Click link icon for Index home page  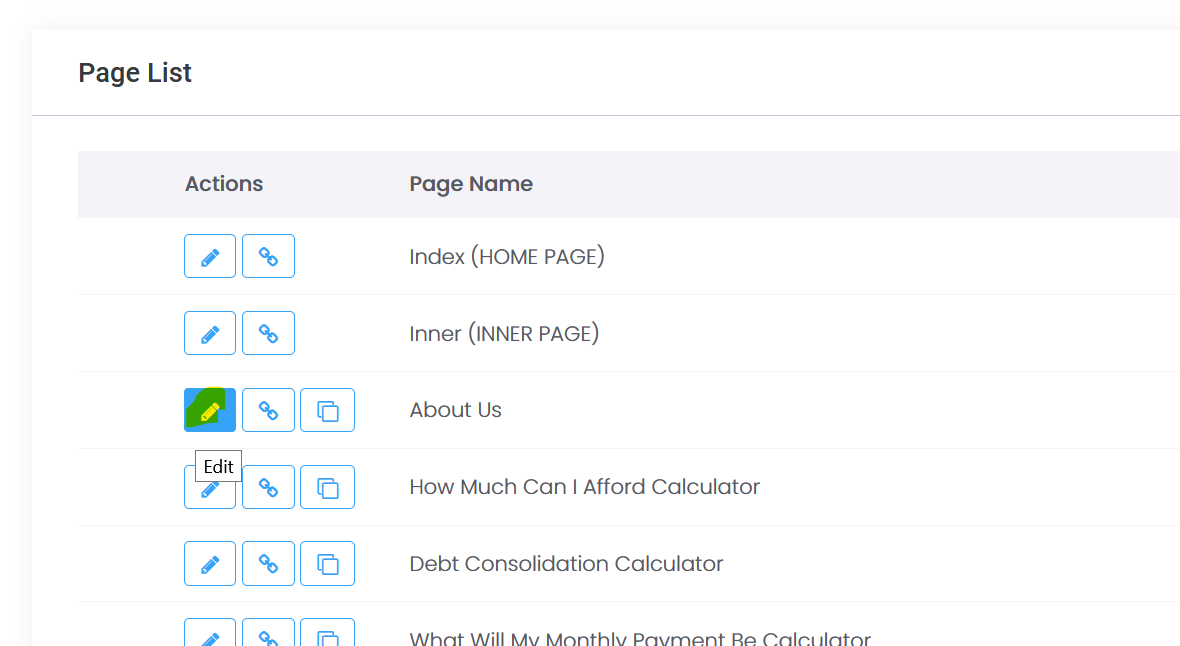[268, 256]
